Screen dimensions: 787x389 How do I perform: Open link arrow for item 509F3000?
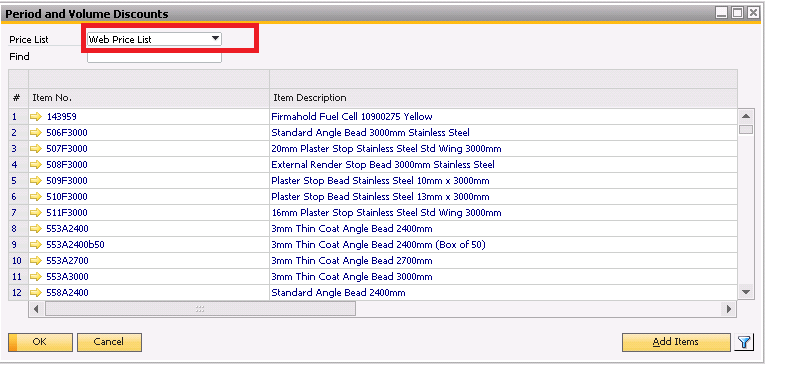pyautogui.click(x=36, y=181)
